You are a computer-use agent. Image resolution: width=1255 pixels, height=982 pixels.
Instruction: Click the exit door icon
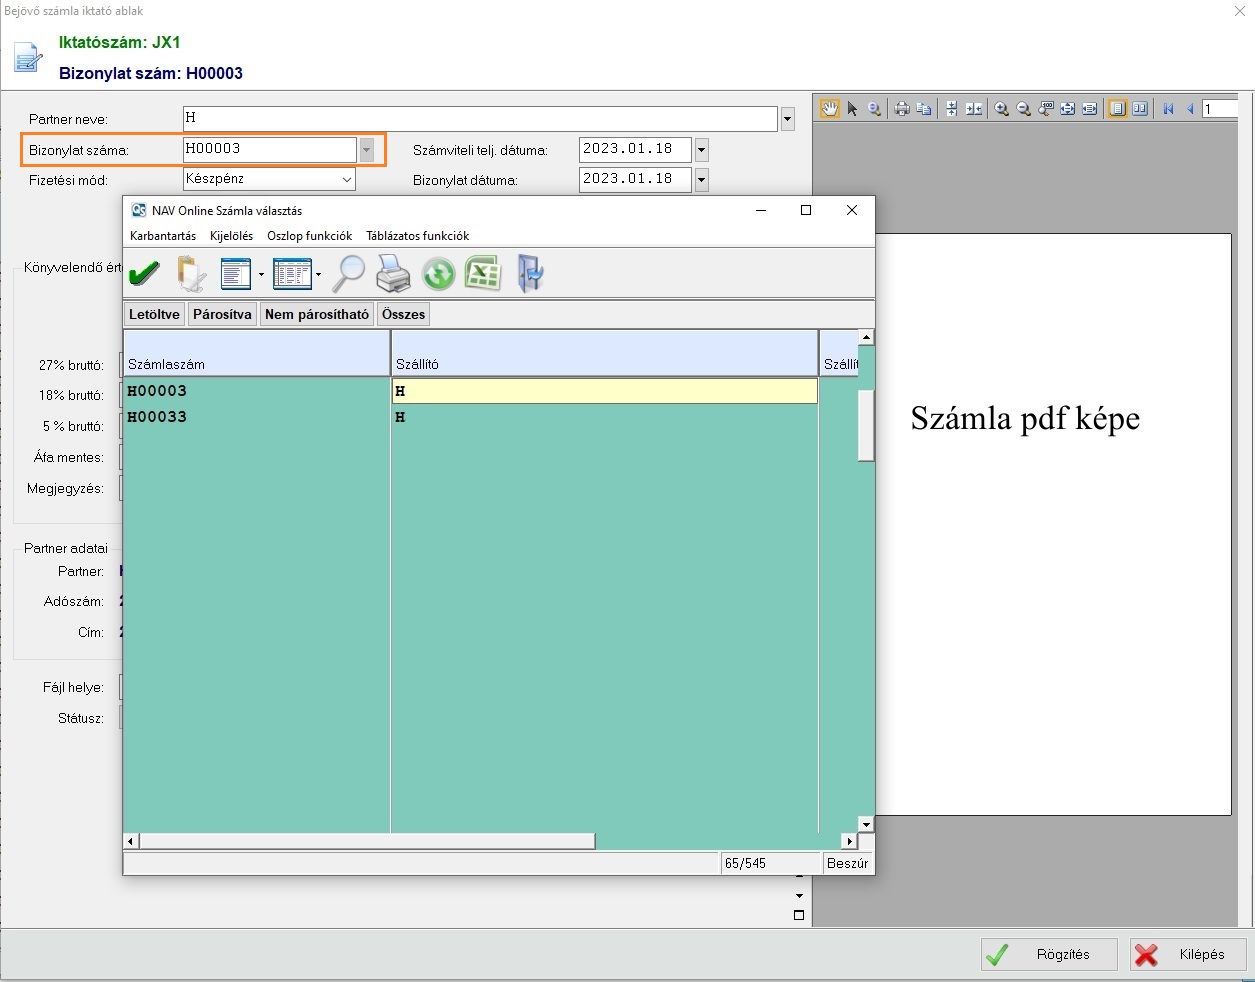[x=529, y=273]
